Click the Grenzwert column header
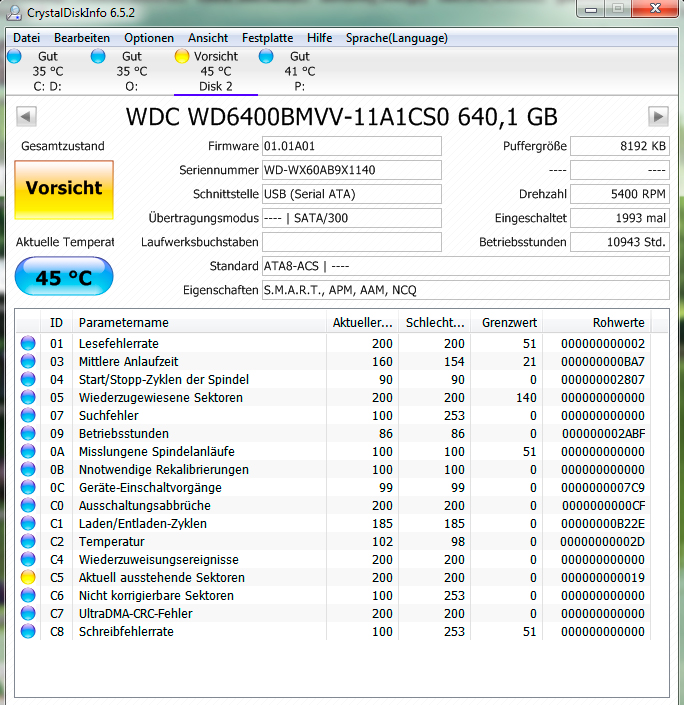 coord(506,322)
